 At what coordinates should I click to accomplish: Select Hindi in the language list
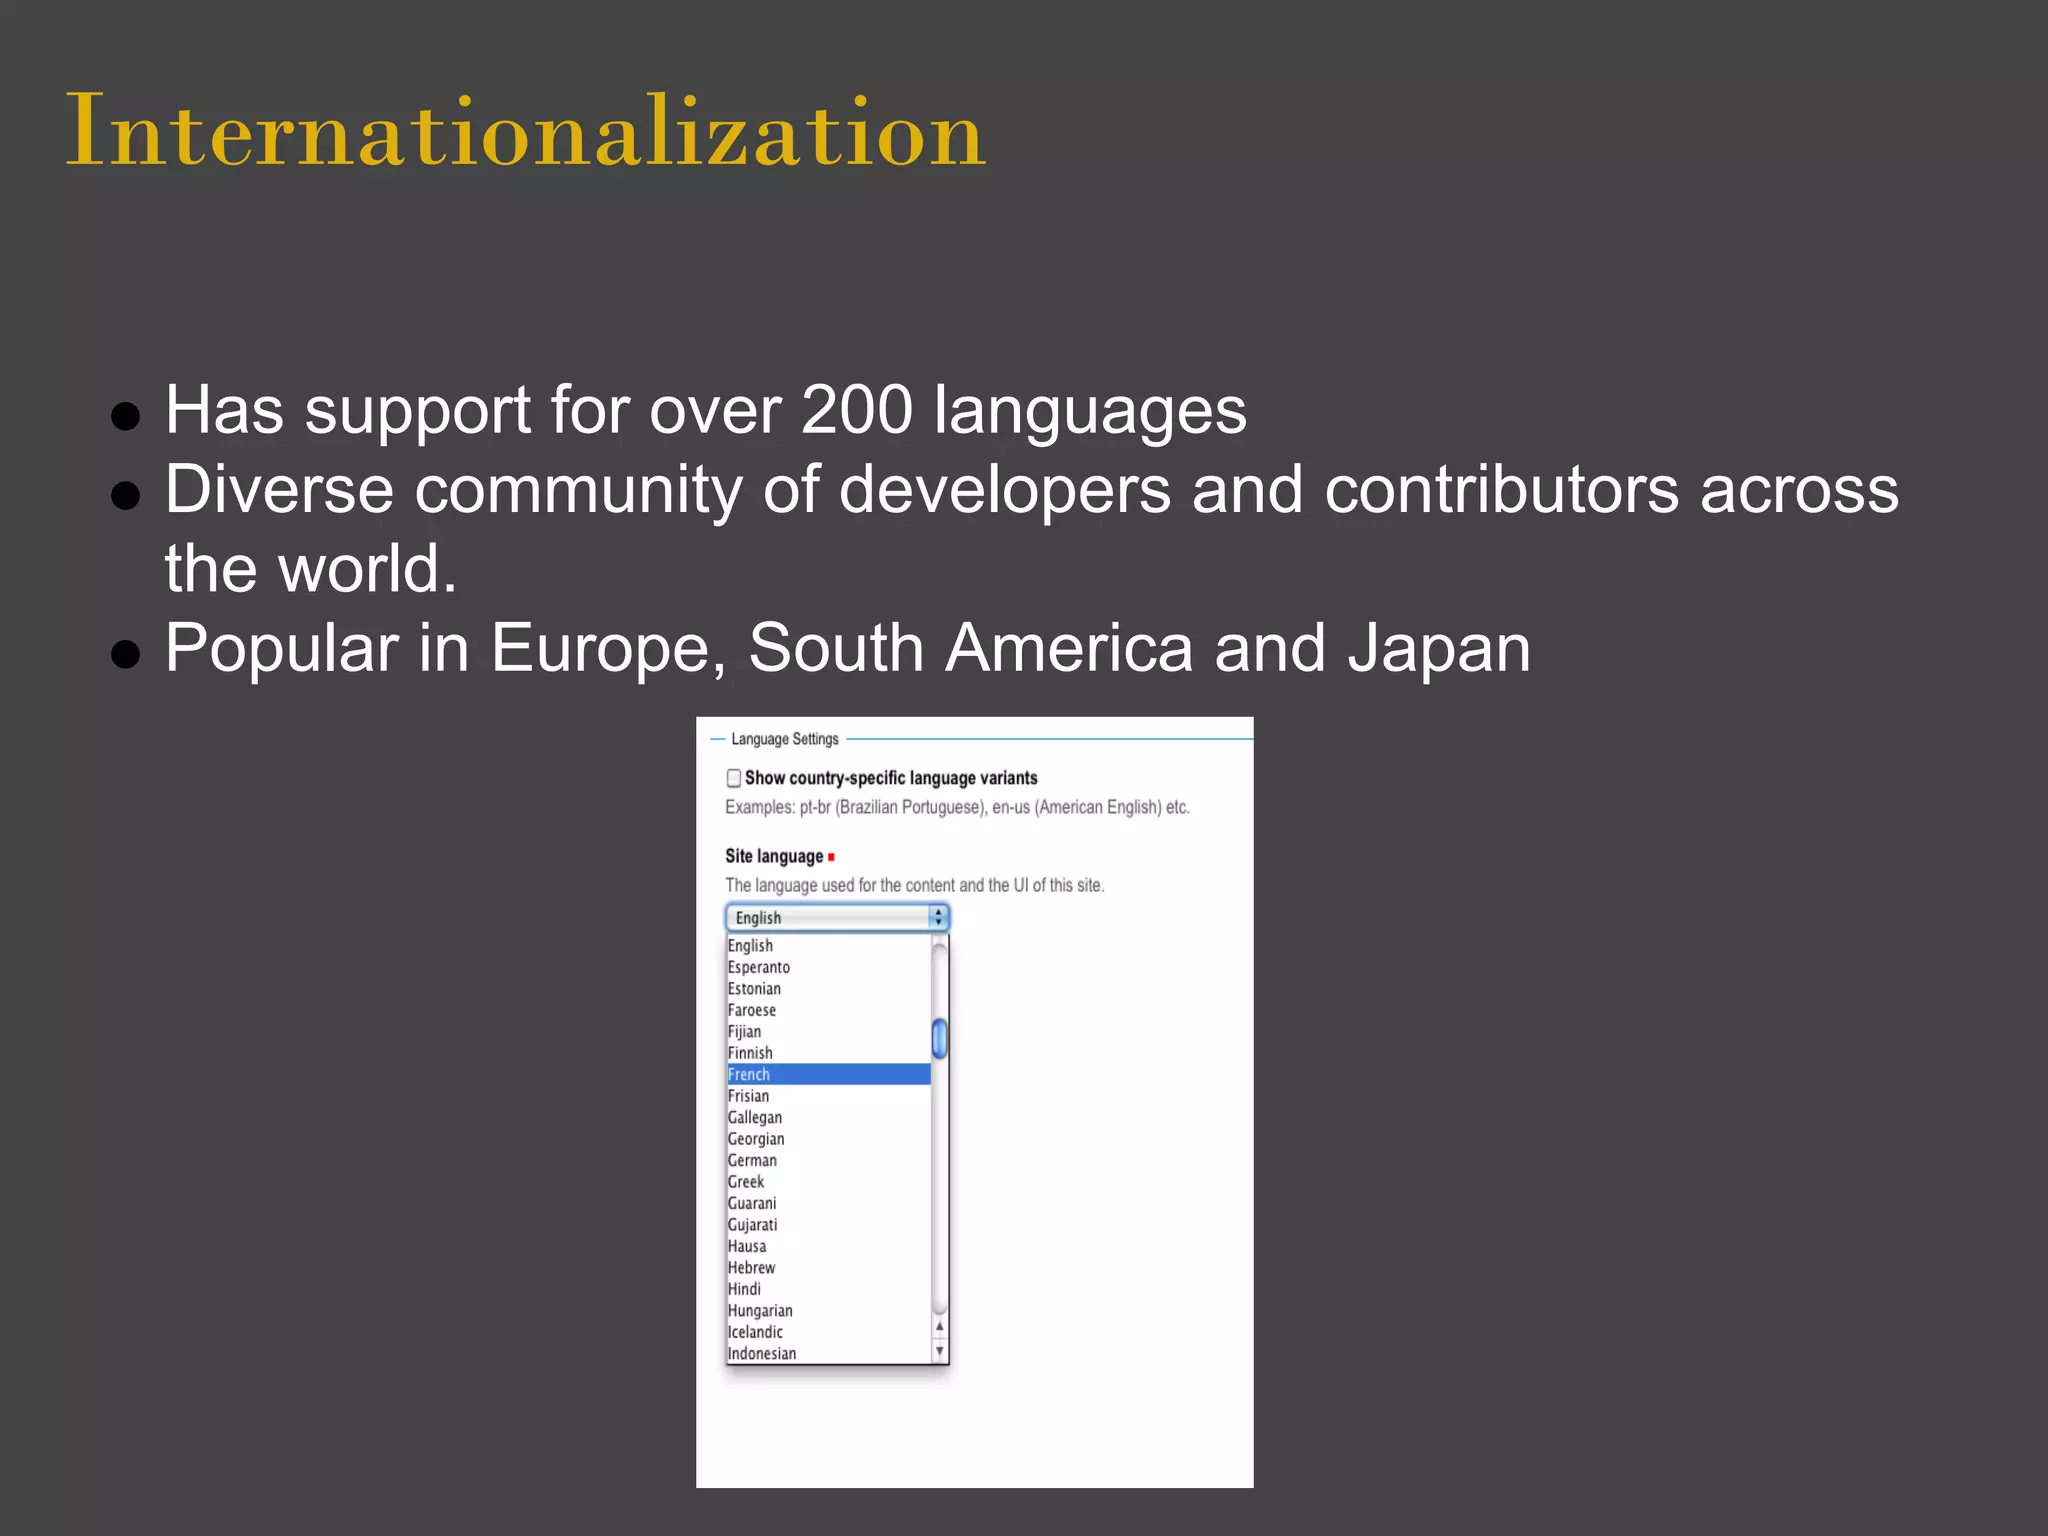point(828,1289)
